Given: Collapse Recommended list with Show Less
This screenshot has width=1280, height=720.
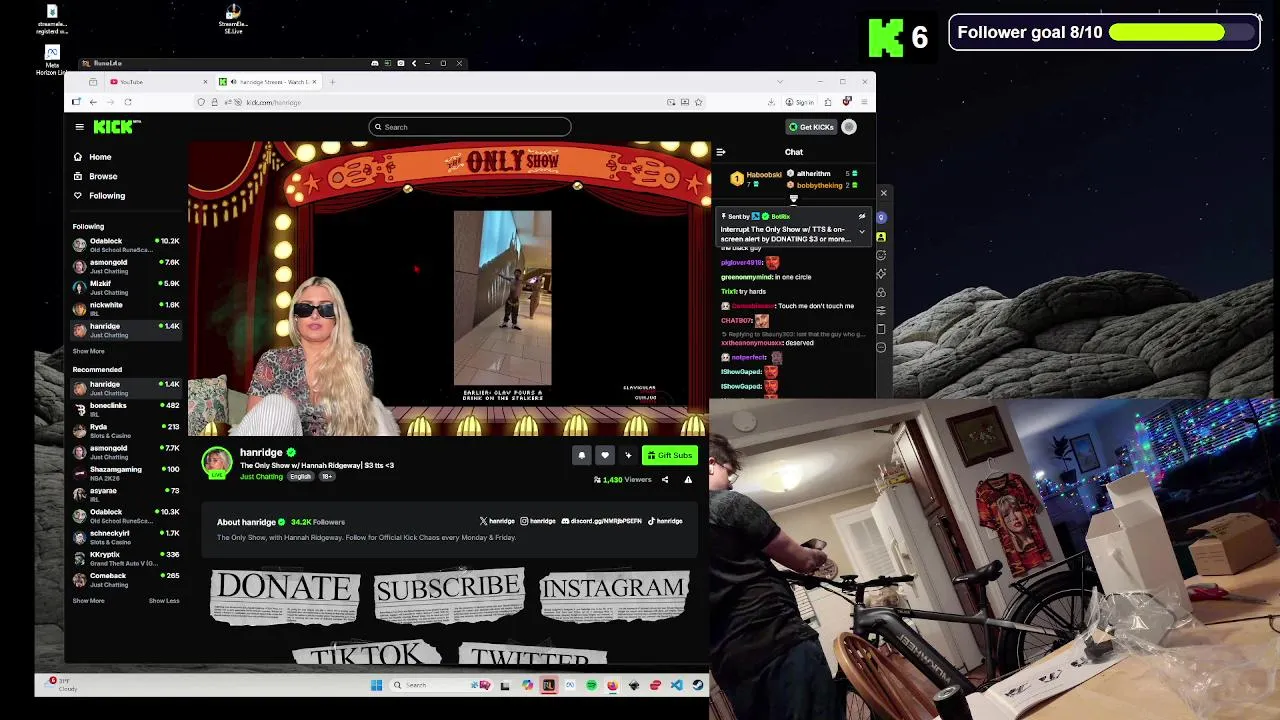Looking at the screenshot, I should [164, 601].
